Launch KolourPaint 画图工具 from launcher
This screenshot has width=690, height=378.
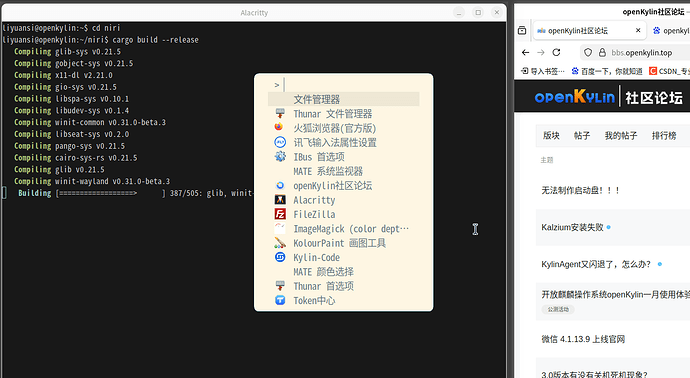(x=343, y=243)
